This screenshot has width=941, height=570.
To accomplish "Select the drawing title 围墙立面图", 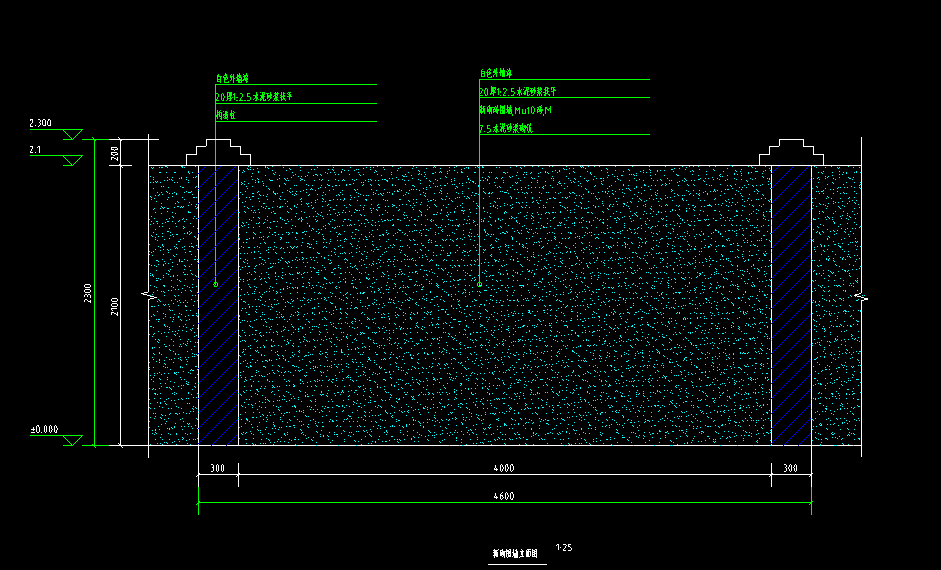I will (x=516, y=554).
